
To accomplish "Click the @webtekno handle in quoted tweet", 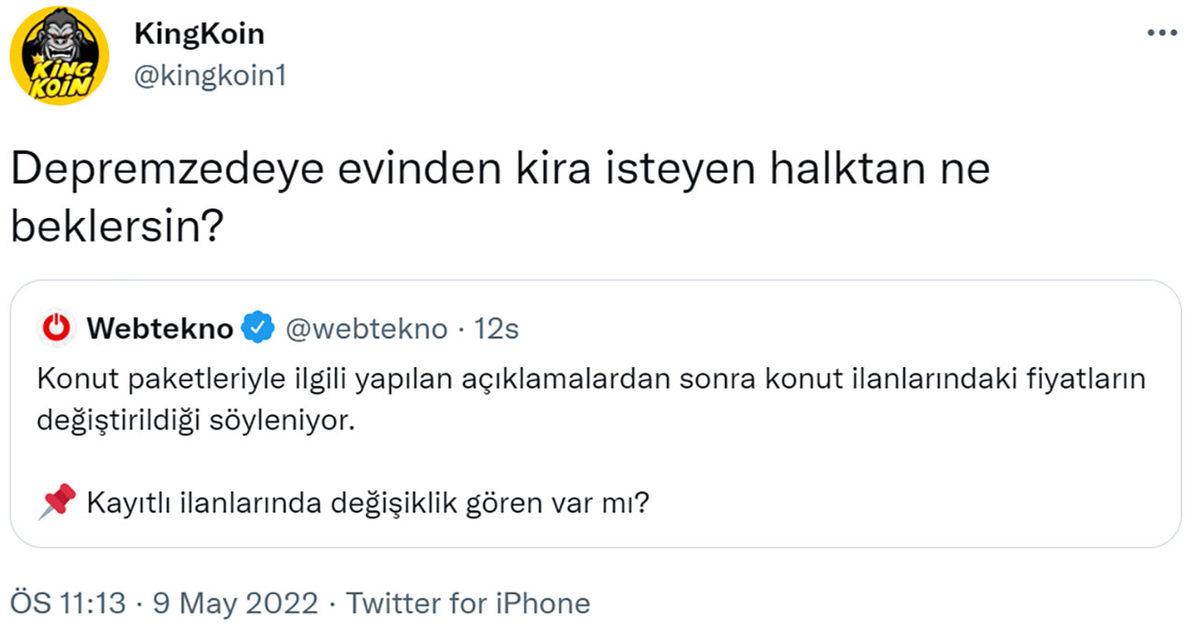I will tap(370, 326).
